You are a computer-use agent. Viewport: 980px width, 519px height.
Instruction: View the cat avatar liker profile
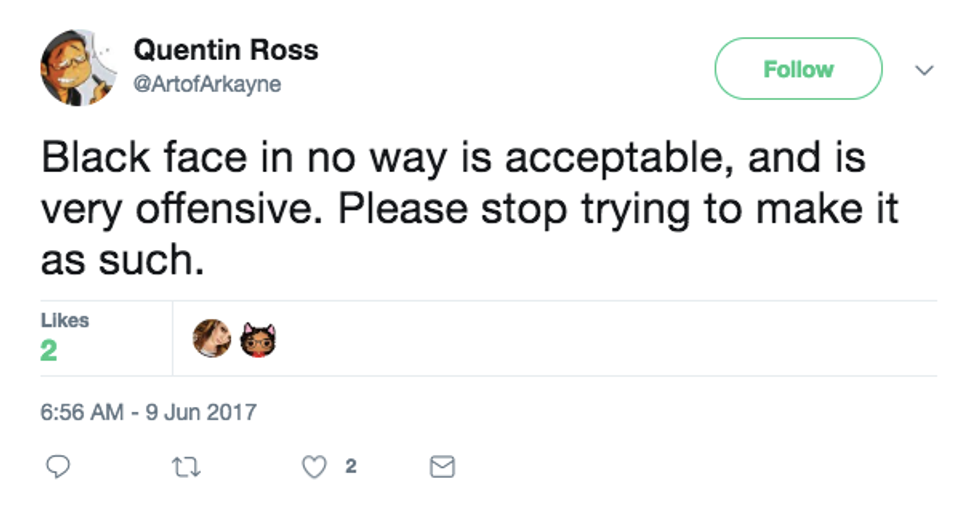pos(258,339)
